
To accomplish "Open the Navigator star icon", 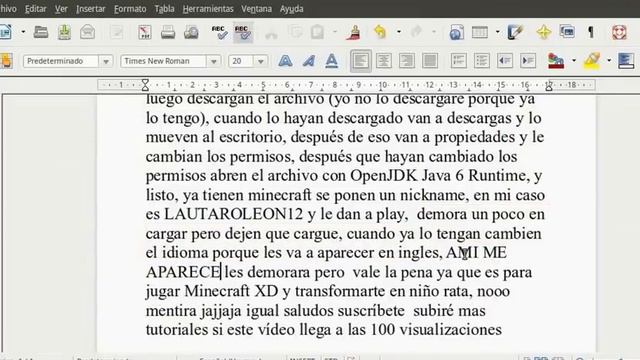I will pyautogui.click(x=544, y=32).
